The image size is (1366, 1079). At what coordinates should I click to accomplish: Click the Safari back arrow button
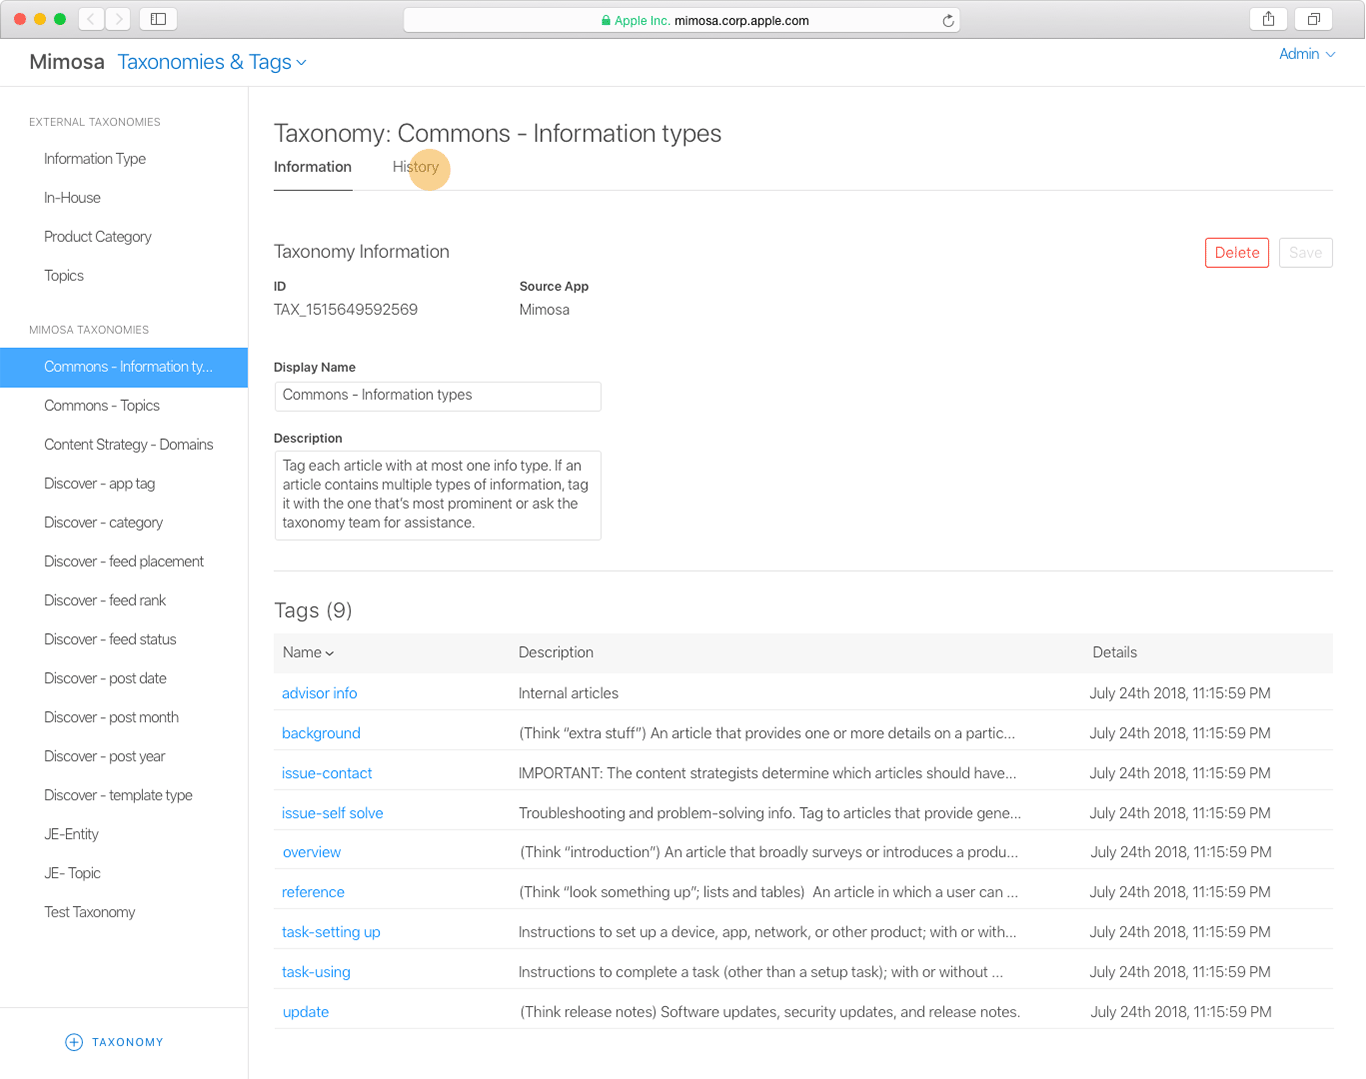91,19
